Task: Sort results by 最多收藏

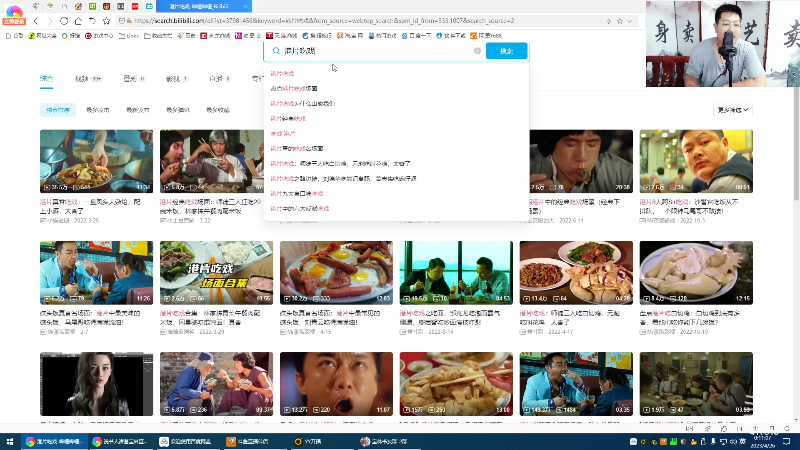Action: pyautogui.click(x=218, y=110)
